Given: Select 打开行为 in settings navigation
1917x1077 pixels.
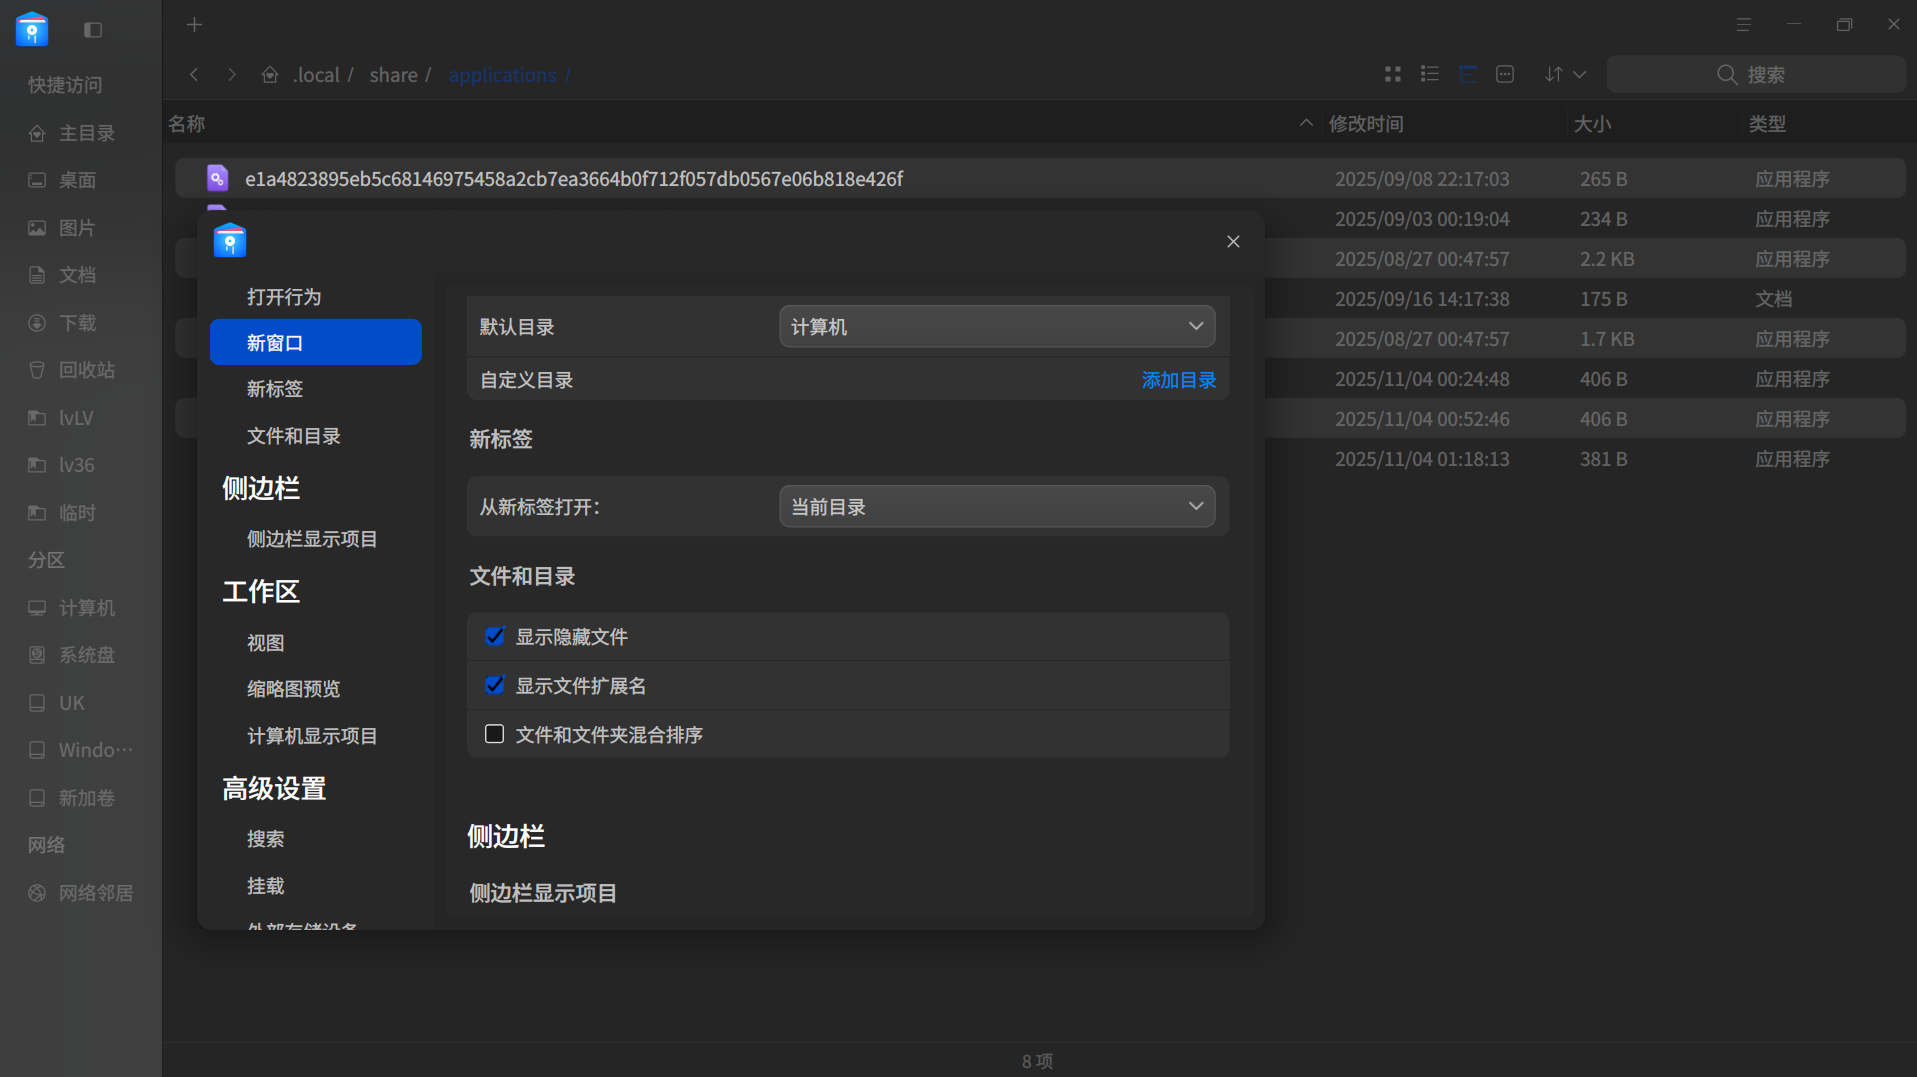Looking at the screenshot, I should point(284,297).
